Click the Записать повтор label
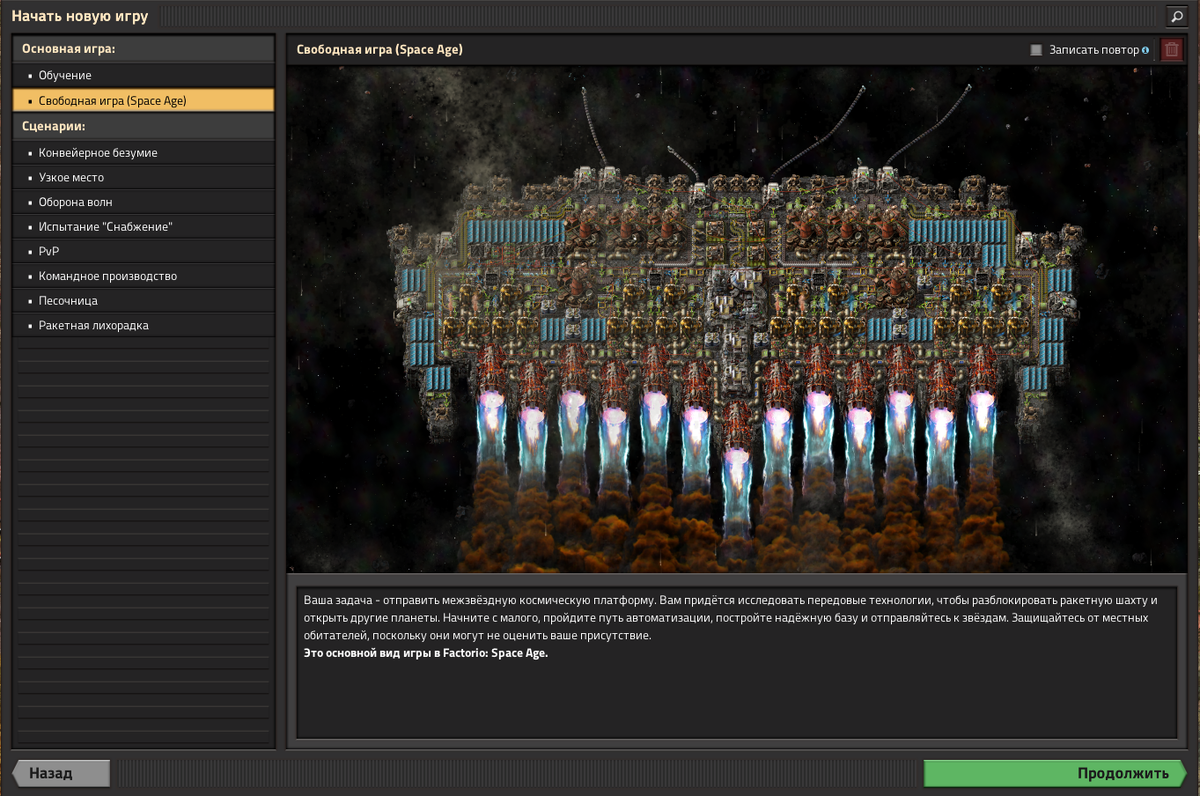The width and height of the screenshot is (1200, 796). [x=1093, y=50]
